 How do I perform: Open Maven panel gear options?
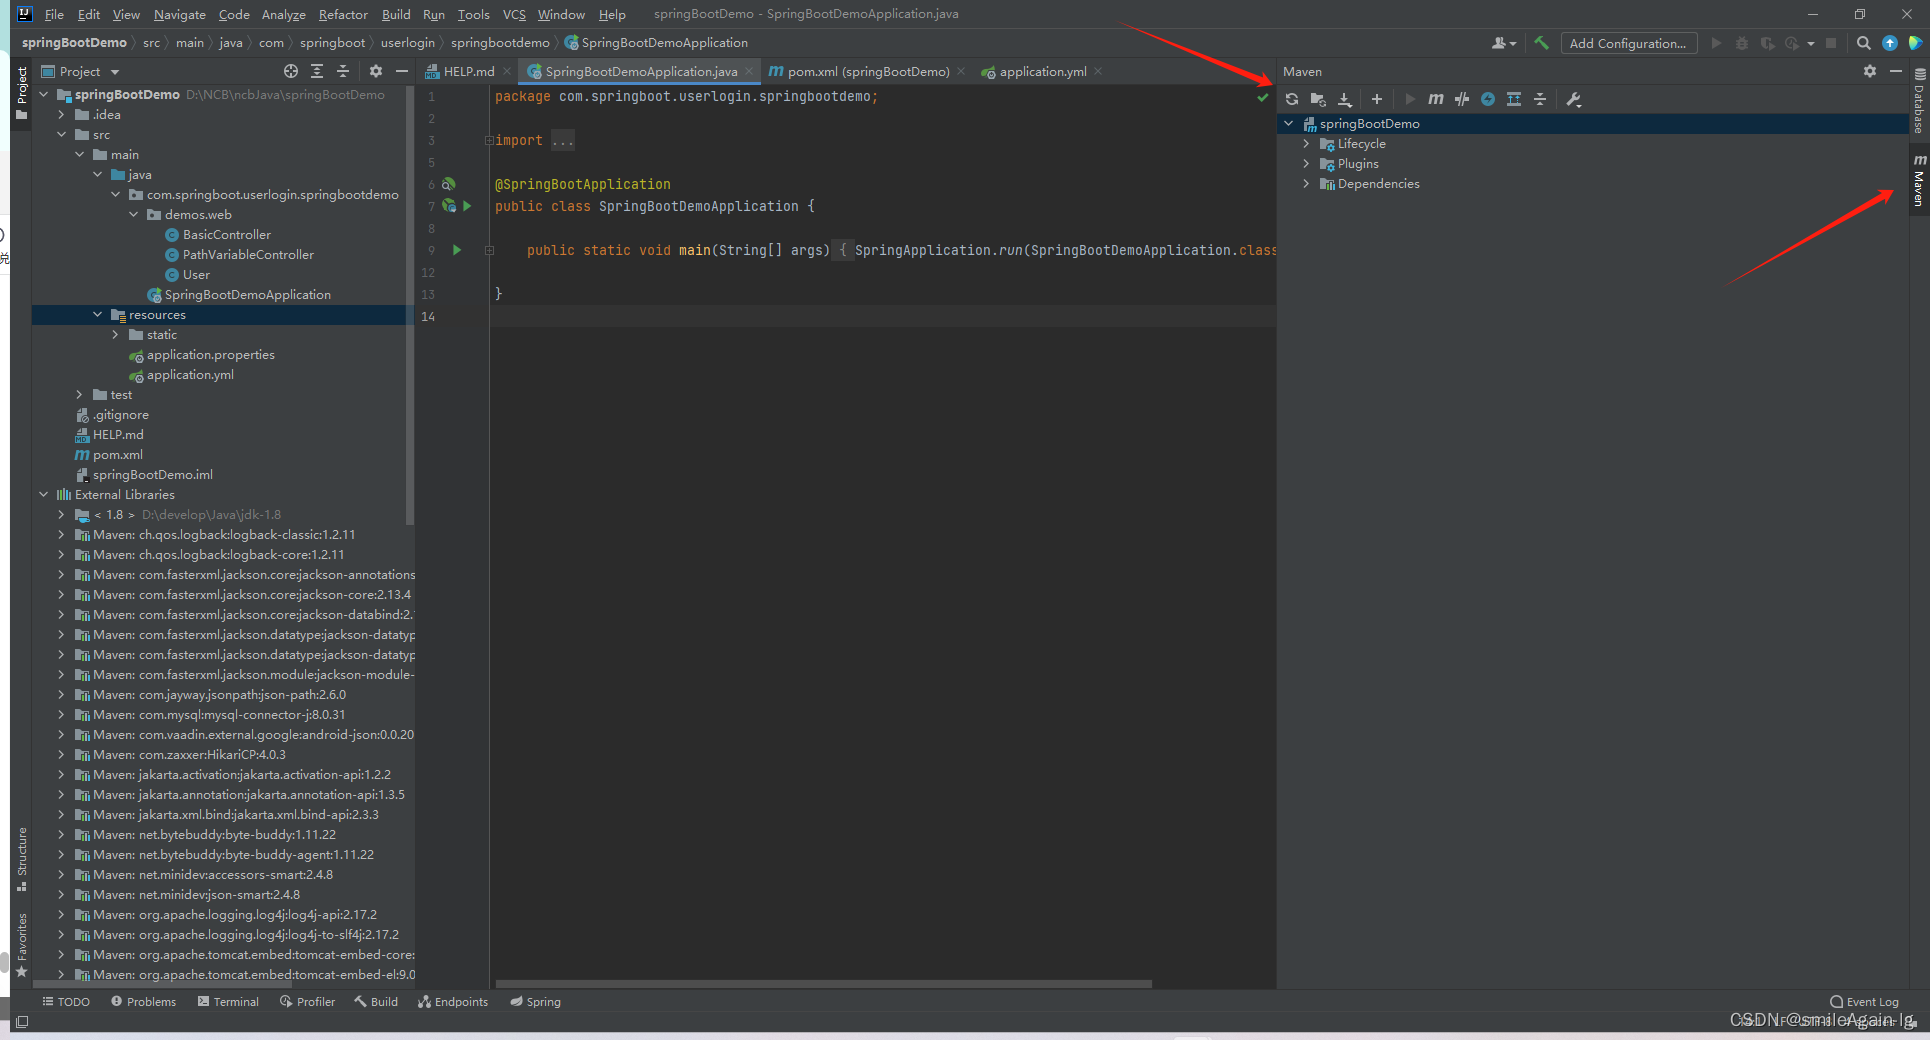tap(1870, 71)
